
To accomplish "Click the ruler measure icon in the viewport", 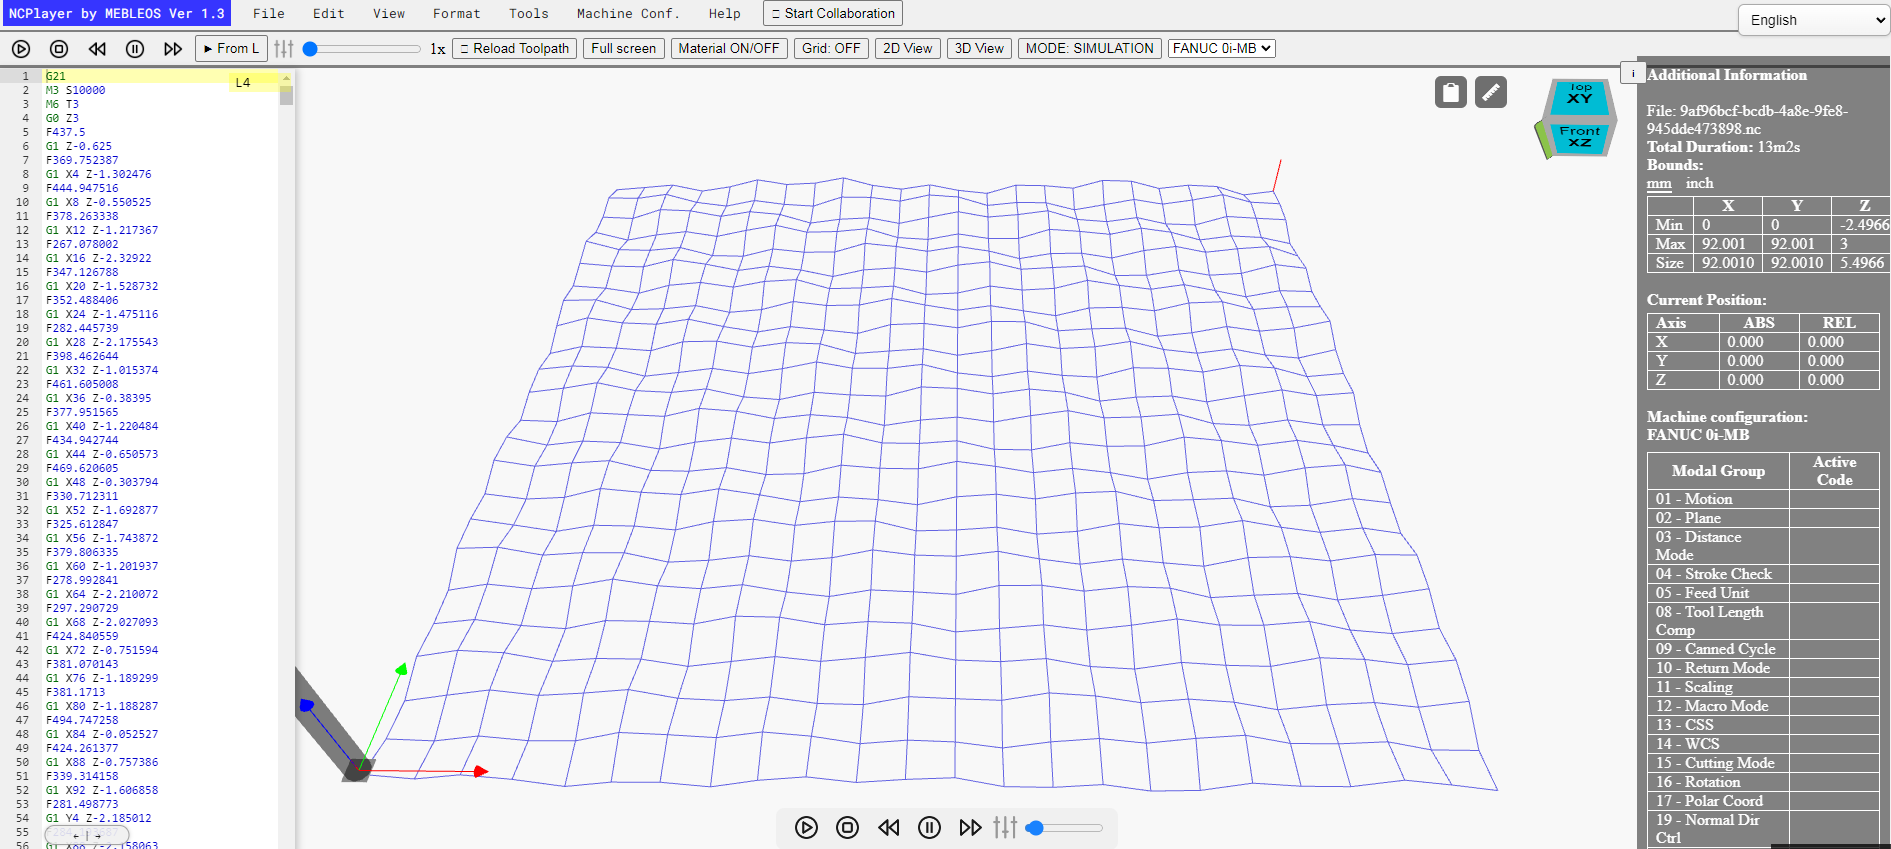I will click(x=1491, y=92).
